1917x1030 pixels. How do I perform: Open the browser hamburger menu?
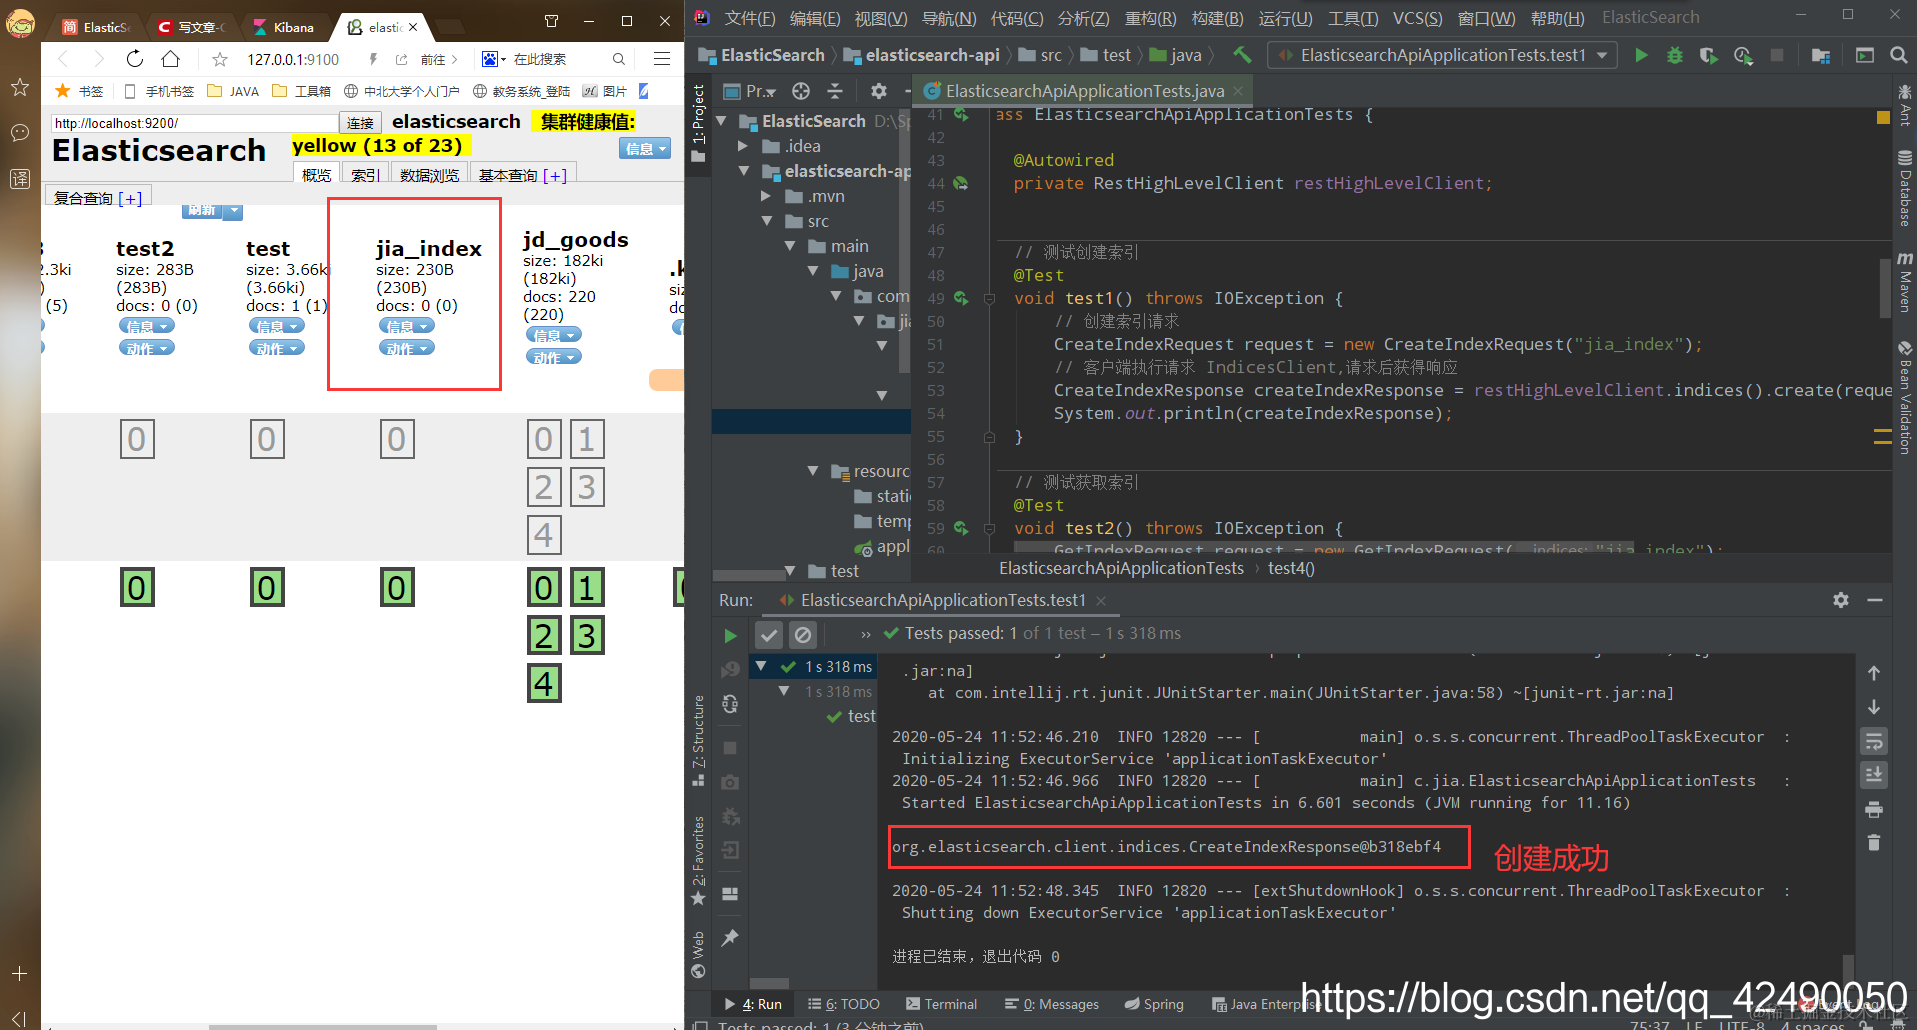(x=662, y=59)
